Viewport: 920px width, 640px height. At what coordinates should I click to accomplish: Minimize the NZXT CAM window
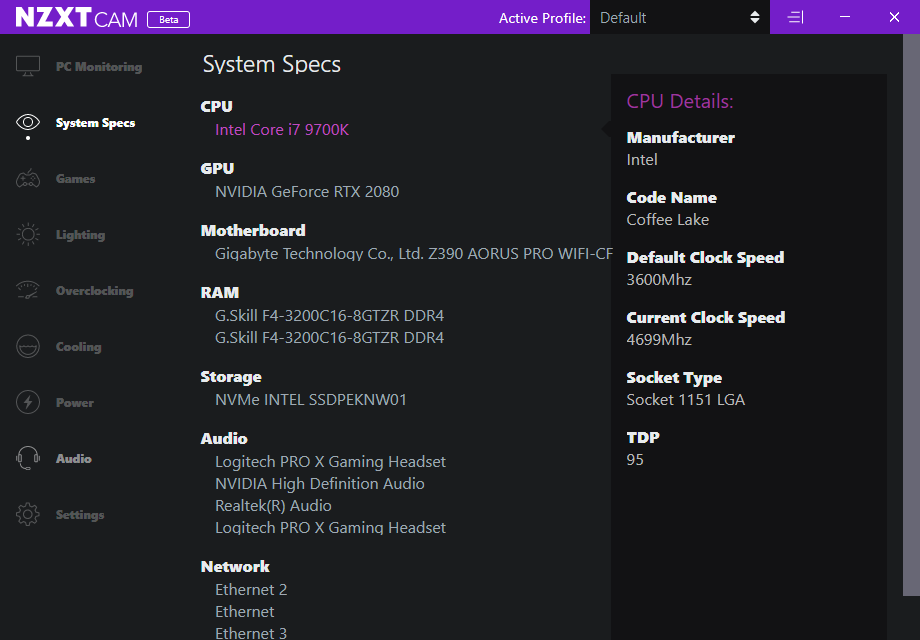point(845,18)
